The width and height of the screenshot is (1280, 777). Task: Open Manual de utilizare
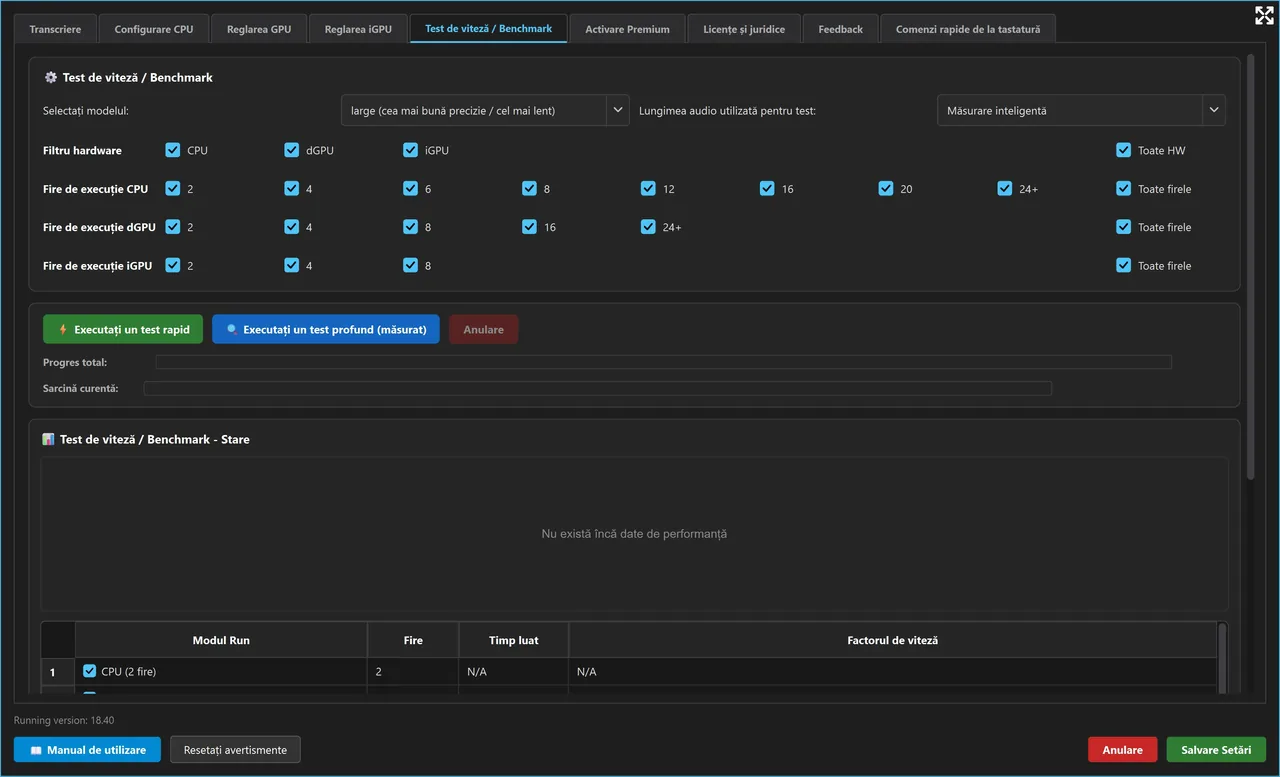[x=87, y=750]
